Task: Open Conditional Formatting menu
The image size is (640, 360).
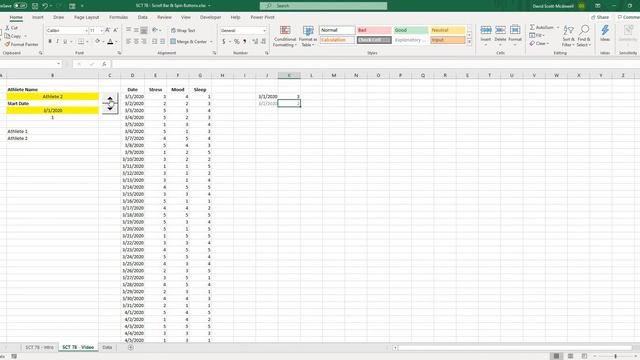Action: click(285, 36)
